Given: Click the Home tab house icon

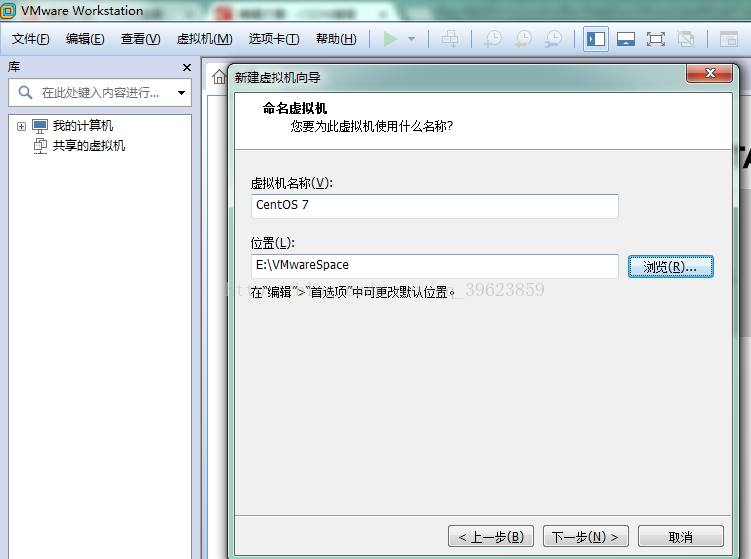Looking at the screenshot, I should click(x=219, y=77).
